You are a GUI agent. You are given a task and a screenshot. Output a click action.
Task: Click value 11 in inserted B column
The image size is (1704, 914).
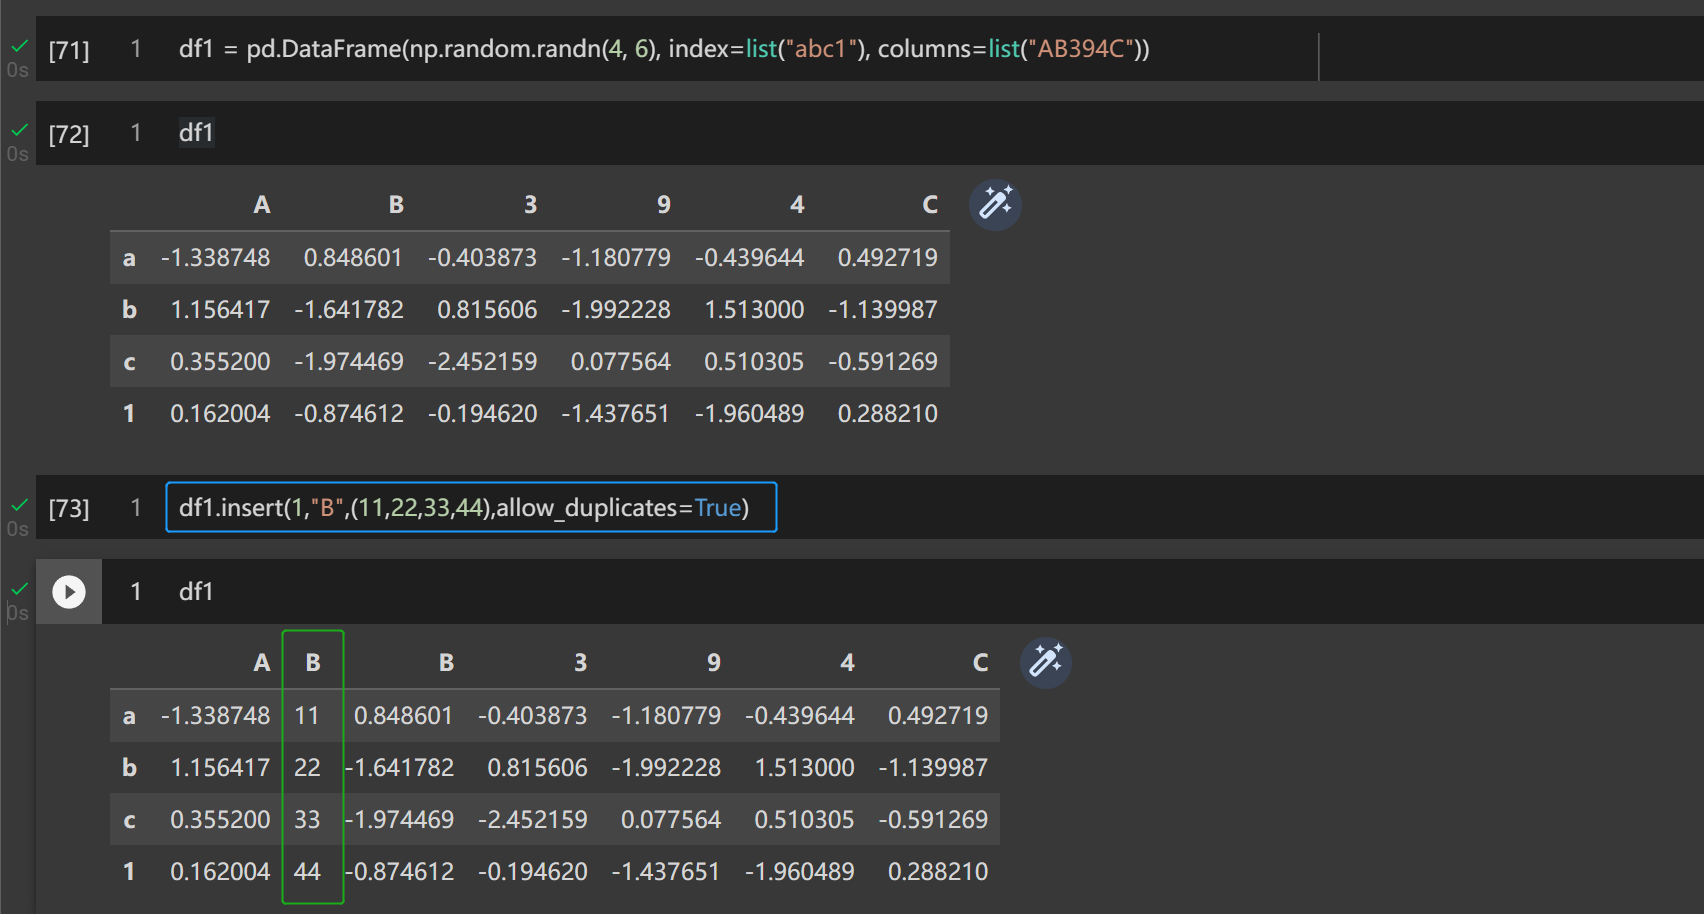coord(307,716)
